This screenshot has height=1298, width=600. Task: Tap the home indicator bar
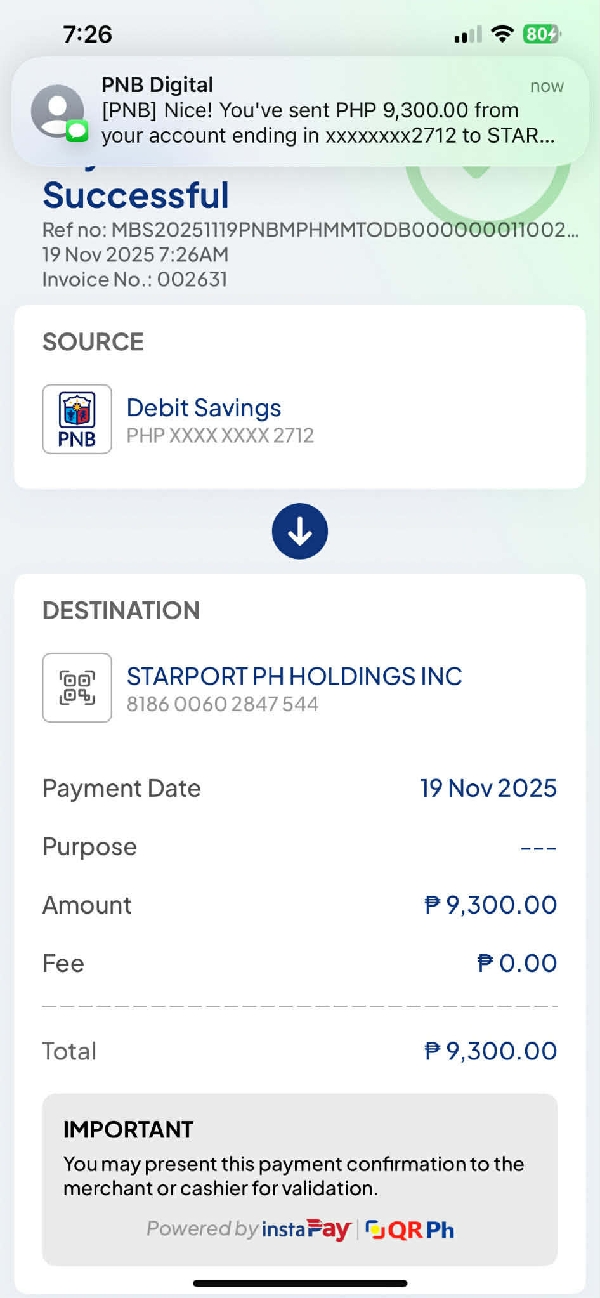(300, 1283)
